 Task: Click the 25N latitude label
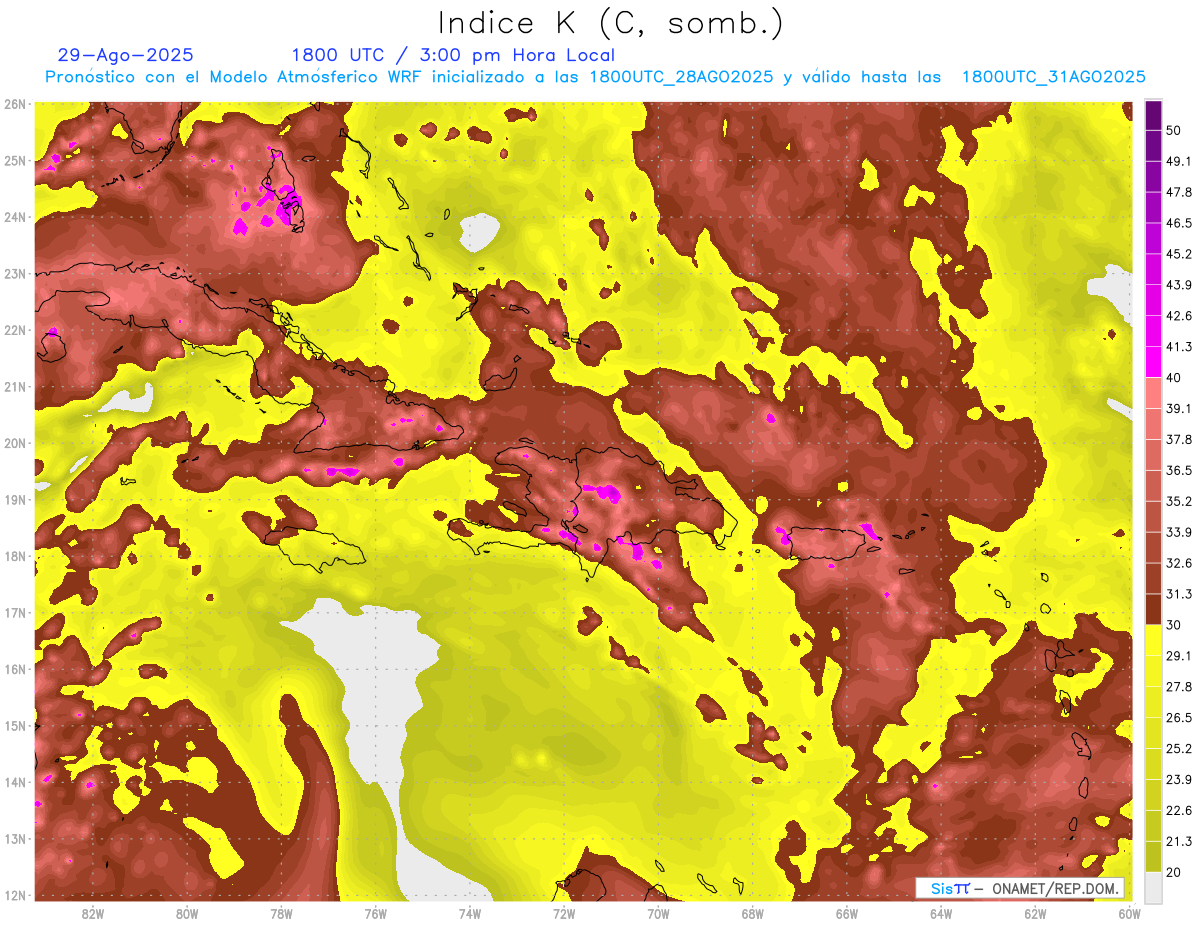pyautogui.click(x=15, y=160)
